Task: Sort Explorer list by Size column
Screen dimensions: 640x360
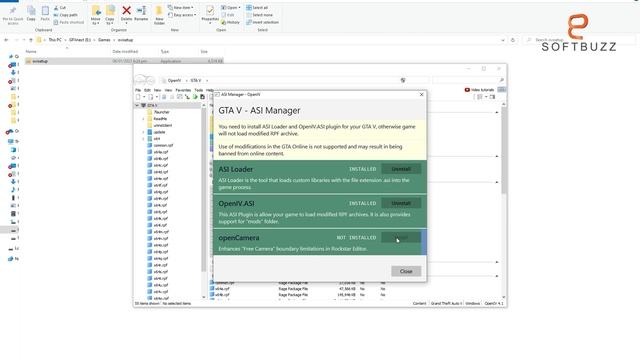Action: coord(204,51)
